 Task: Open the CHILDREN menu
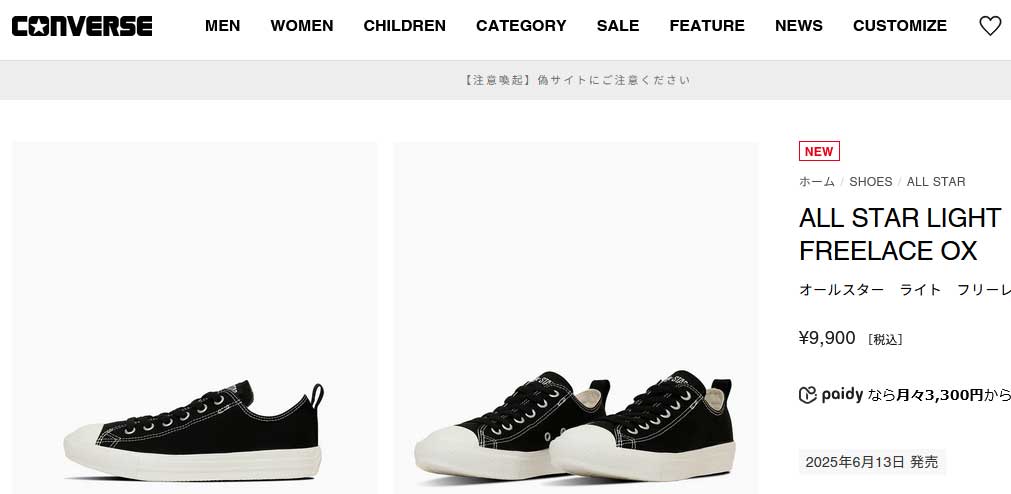click(x=404, y=26)
